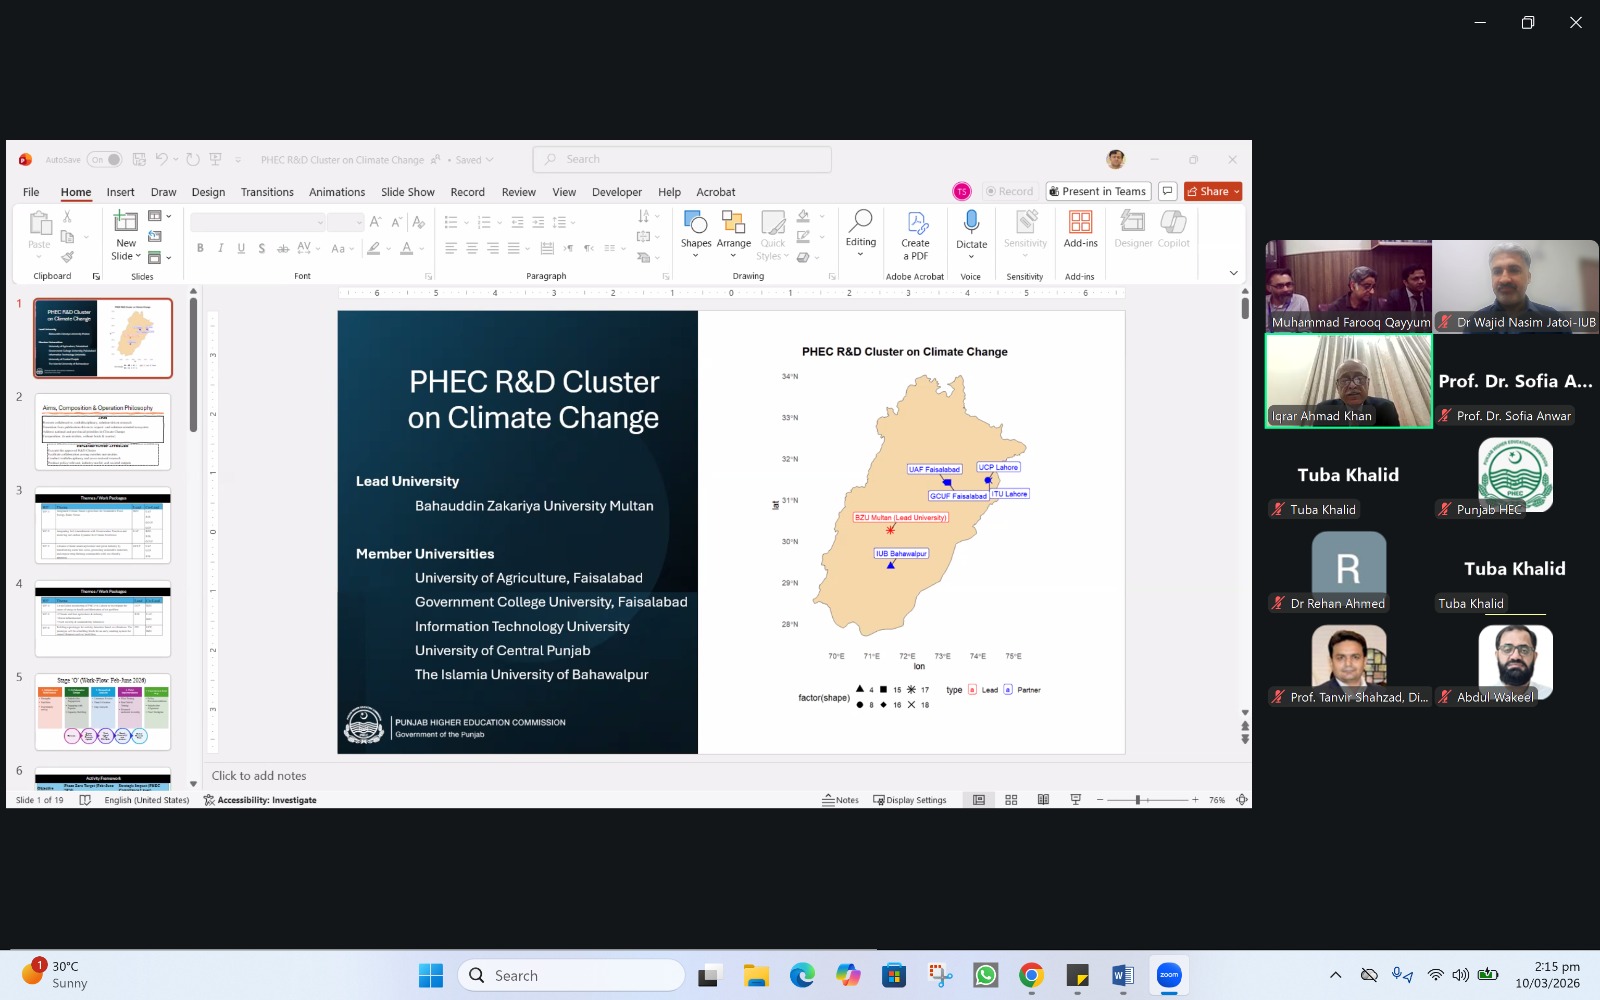Expand the Share button dropdown
The image size is (1600, 1000).
1237,192
